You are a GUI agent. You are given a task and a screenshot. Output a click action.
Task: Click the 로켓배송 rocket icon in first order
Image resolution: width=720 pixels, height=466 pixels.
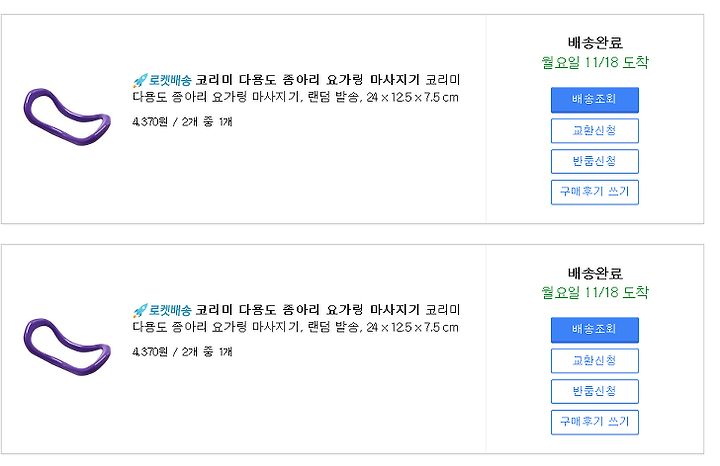[140, 80]
